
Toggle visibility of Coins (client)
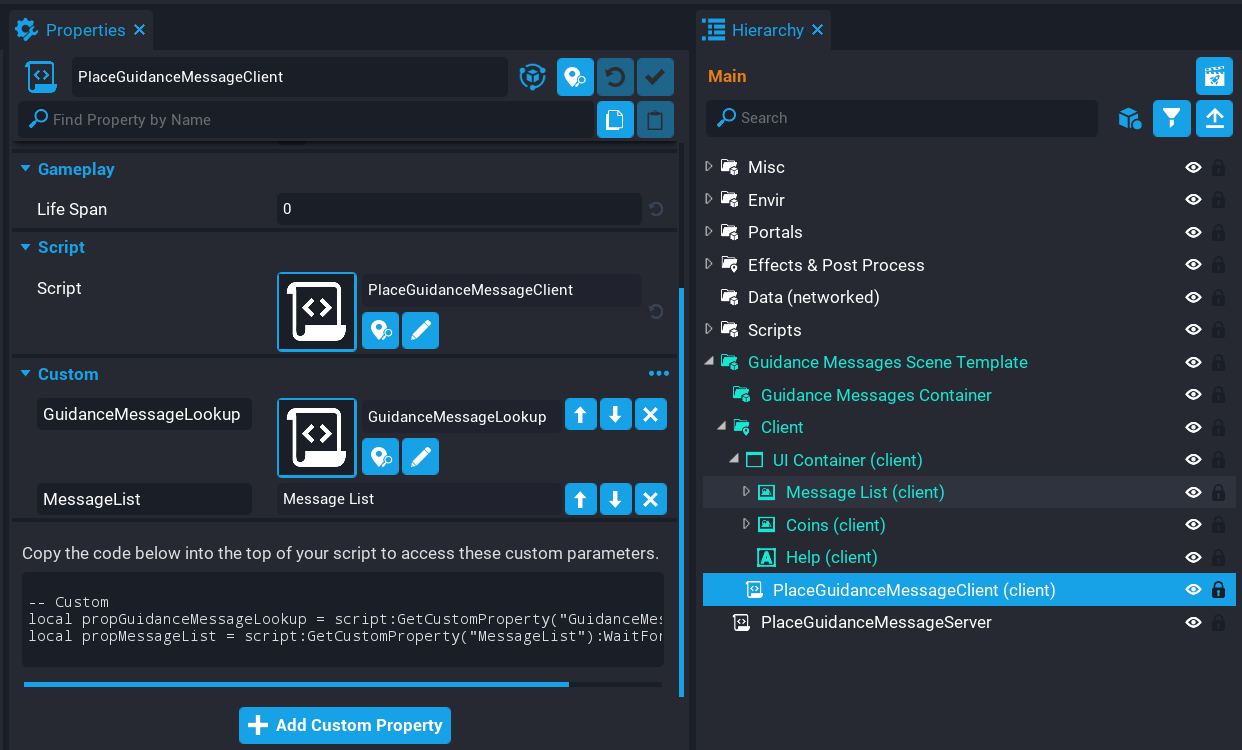pos(1192,525)
